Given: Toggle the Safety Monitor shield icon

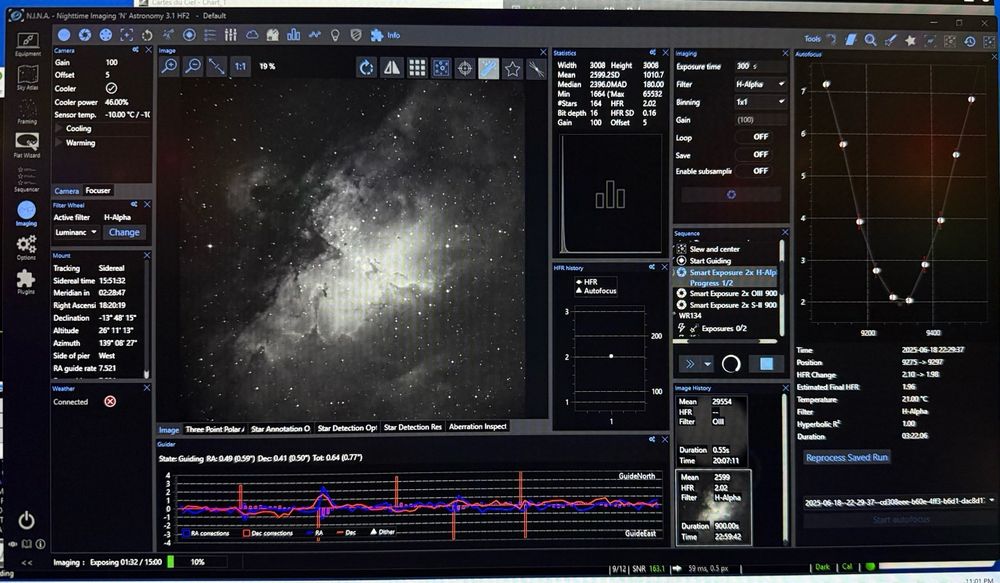Looking at the screenshot, I should (x=357, y=36).
